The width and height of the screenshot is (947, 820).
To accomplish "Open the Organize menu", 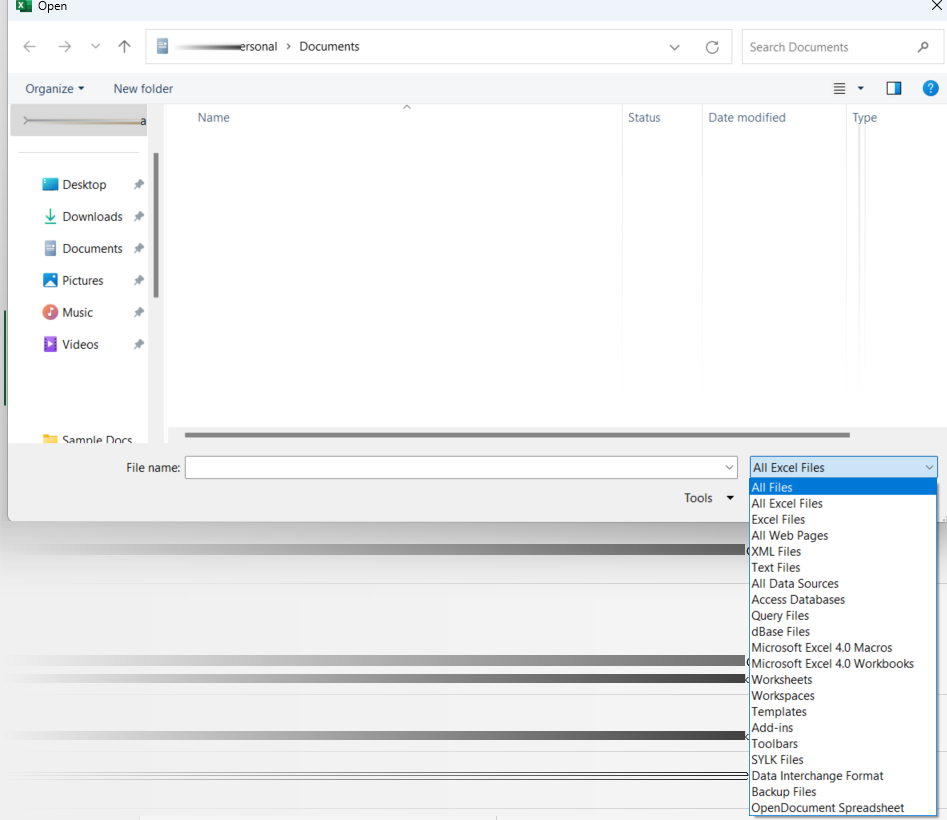I will pos(54,89).
